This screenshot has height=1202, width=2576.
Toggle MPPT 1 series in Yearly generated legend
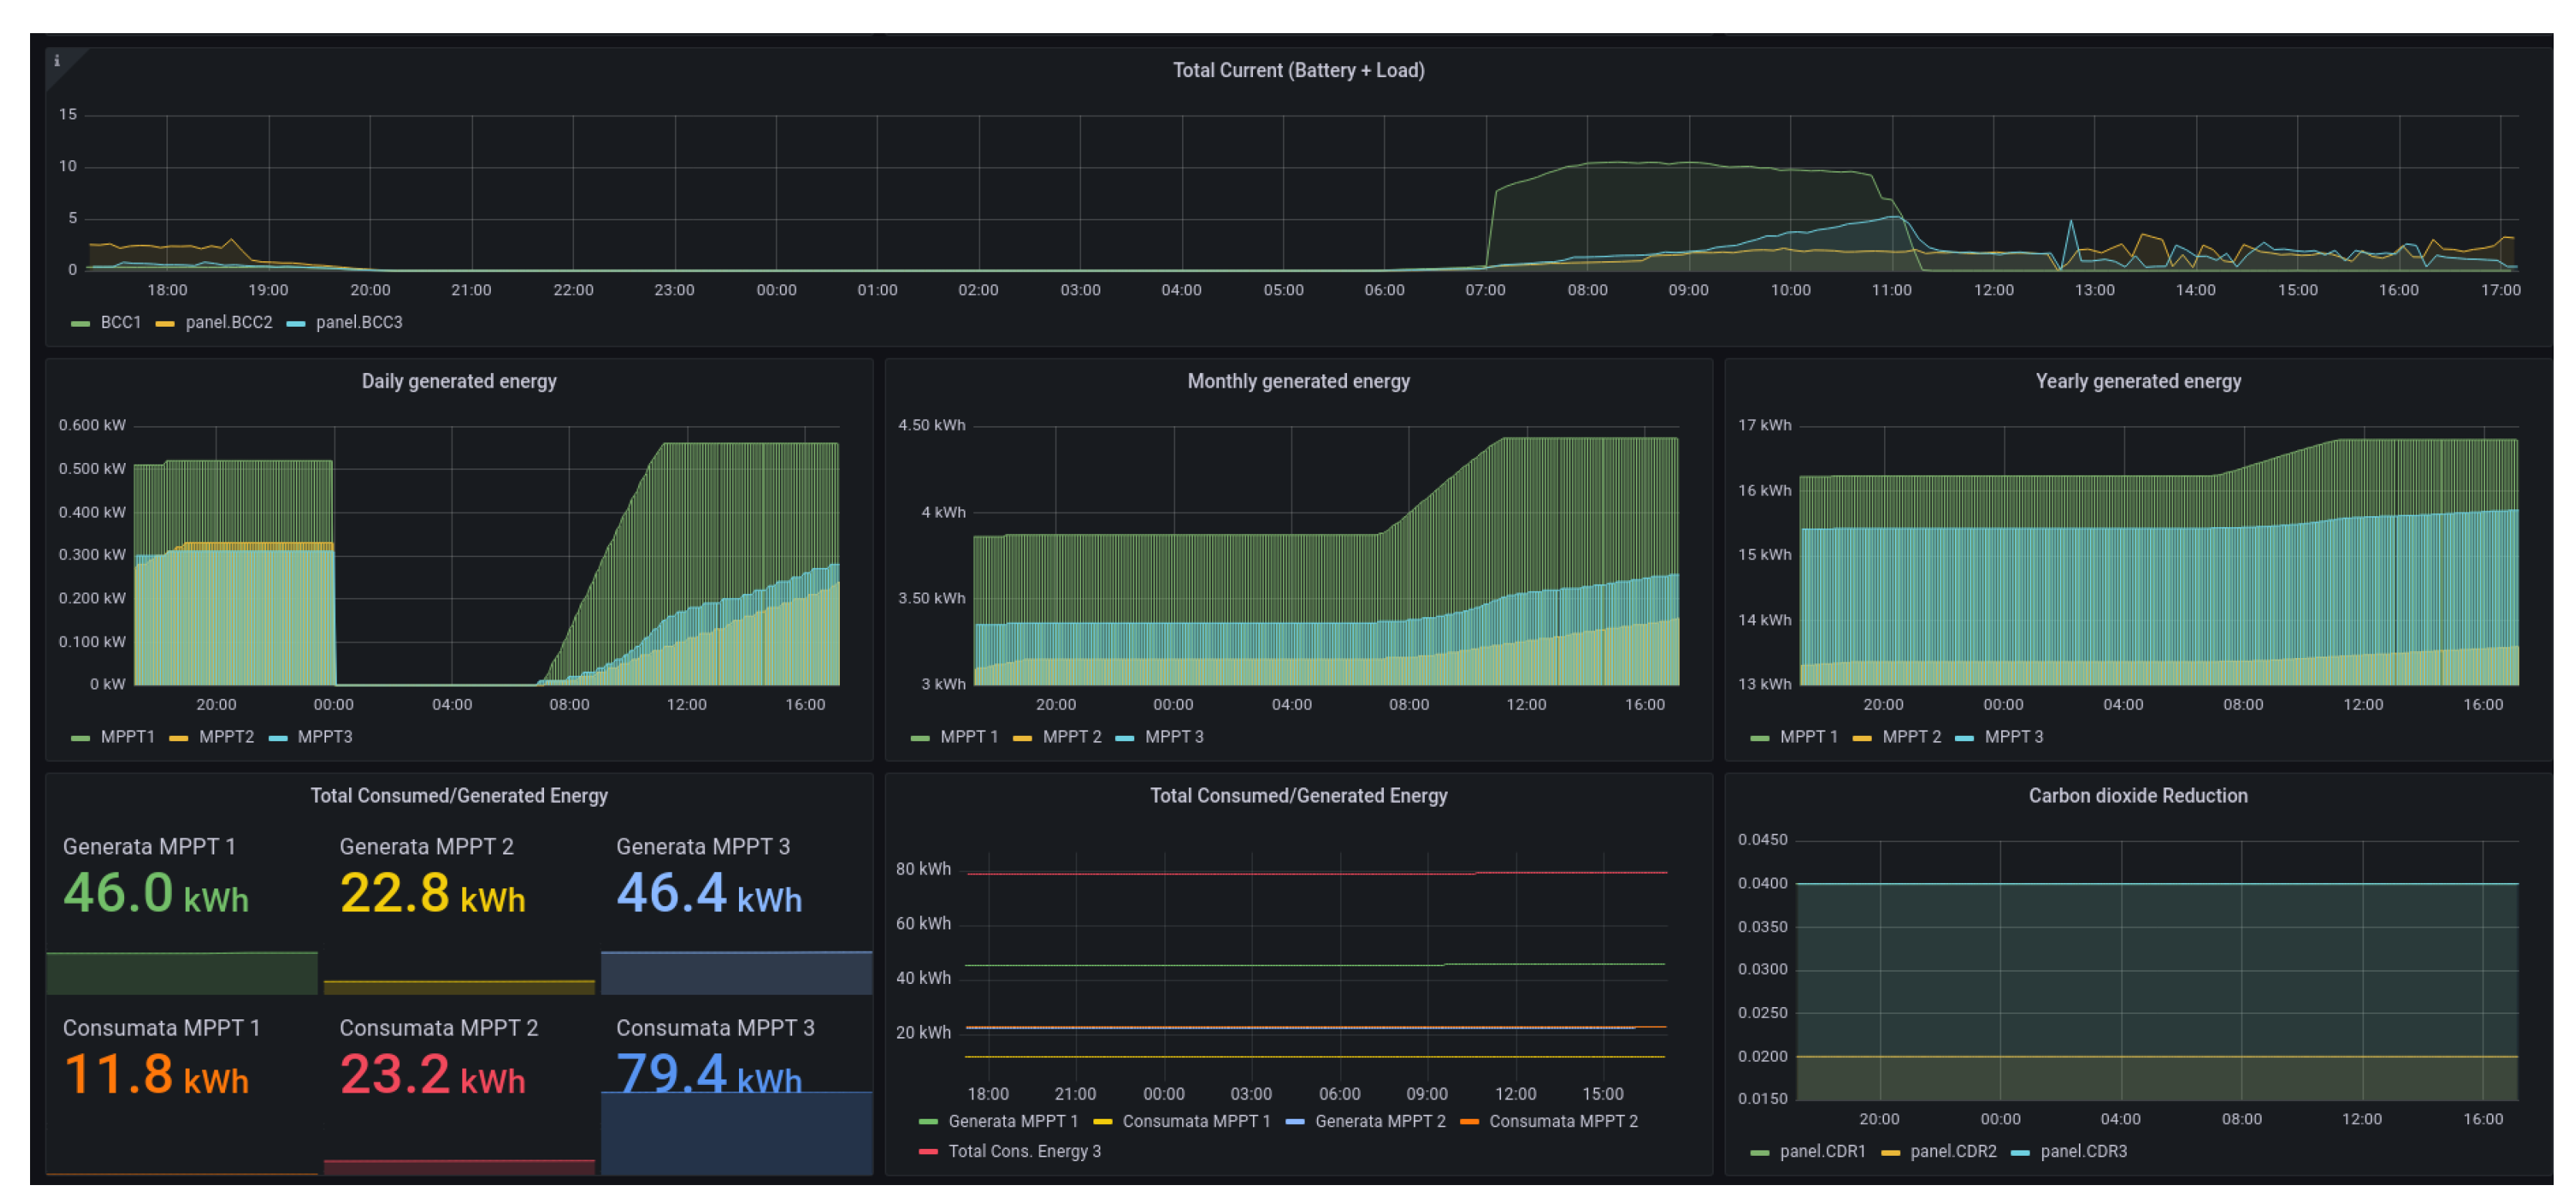(x=1808, y=737)
